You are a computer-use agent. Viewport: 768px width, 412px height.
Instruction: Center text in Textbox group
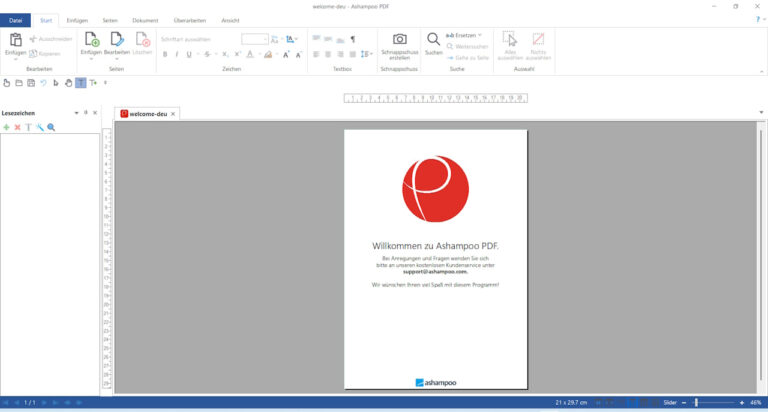point(328,54)
